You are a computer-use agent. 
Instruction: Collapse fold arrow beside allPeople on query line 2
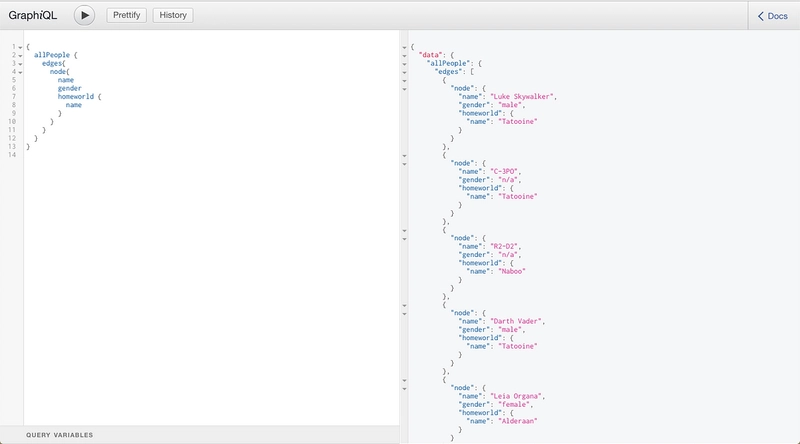click(20, 56)
